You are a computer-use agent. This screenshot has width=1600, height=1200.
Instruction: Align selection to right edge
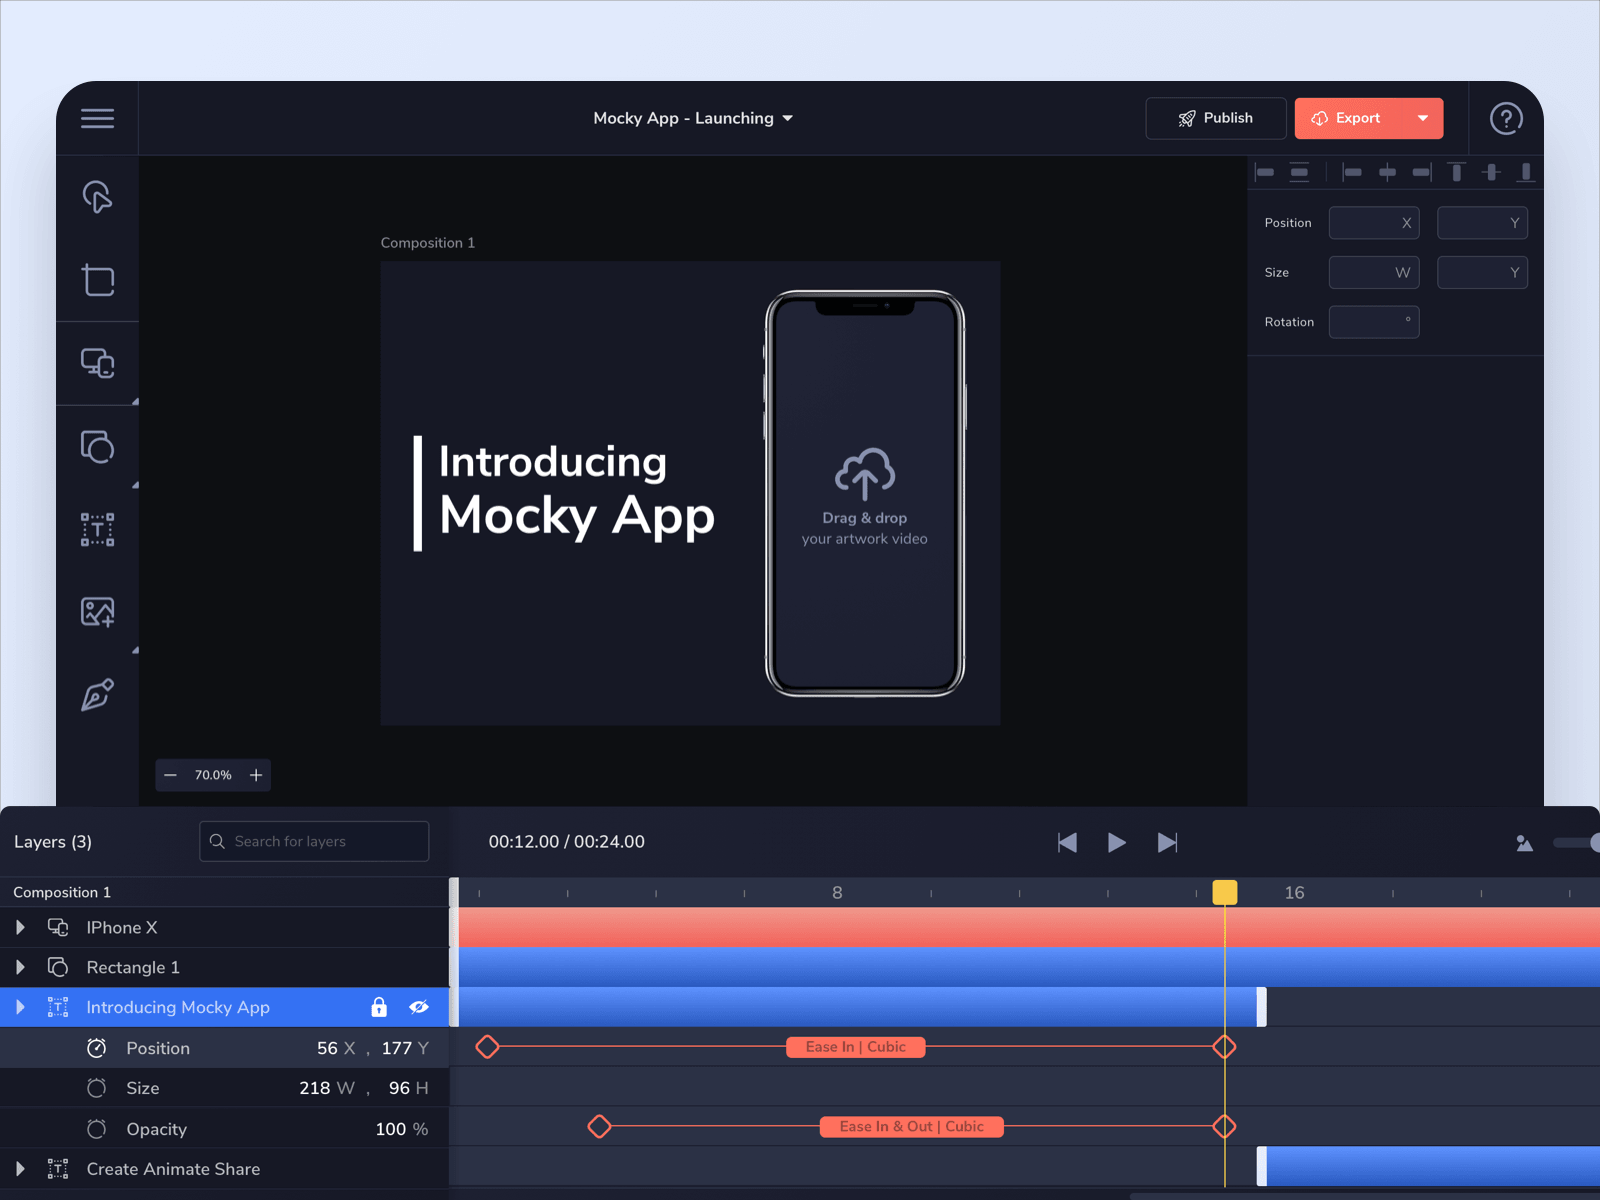pos(1422,172)
